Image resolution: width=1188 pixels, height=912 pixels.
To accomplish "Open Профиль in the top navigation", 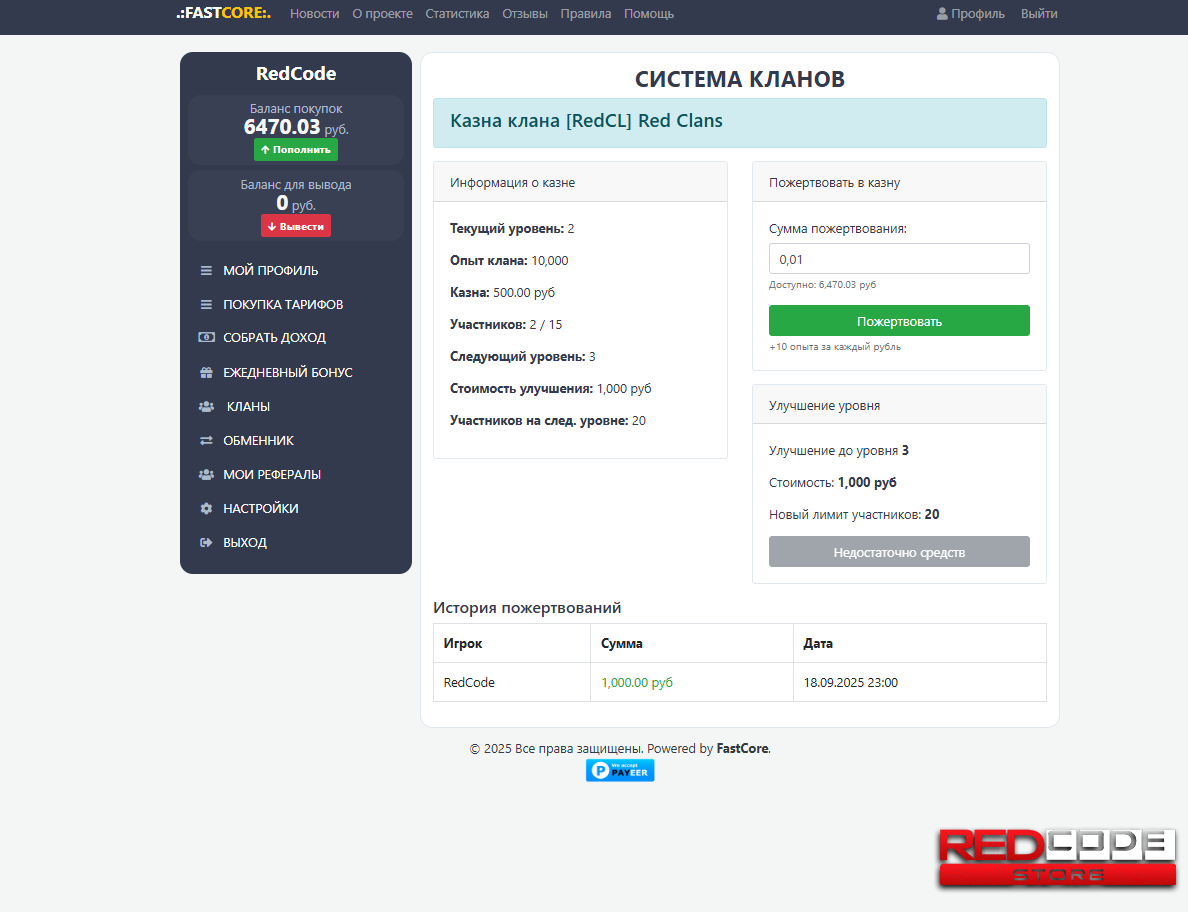I will point(971,14).
